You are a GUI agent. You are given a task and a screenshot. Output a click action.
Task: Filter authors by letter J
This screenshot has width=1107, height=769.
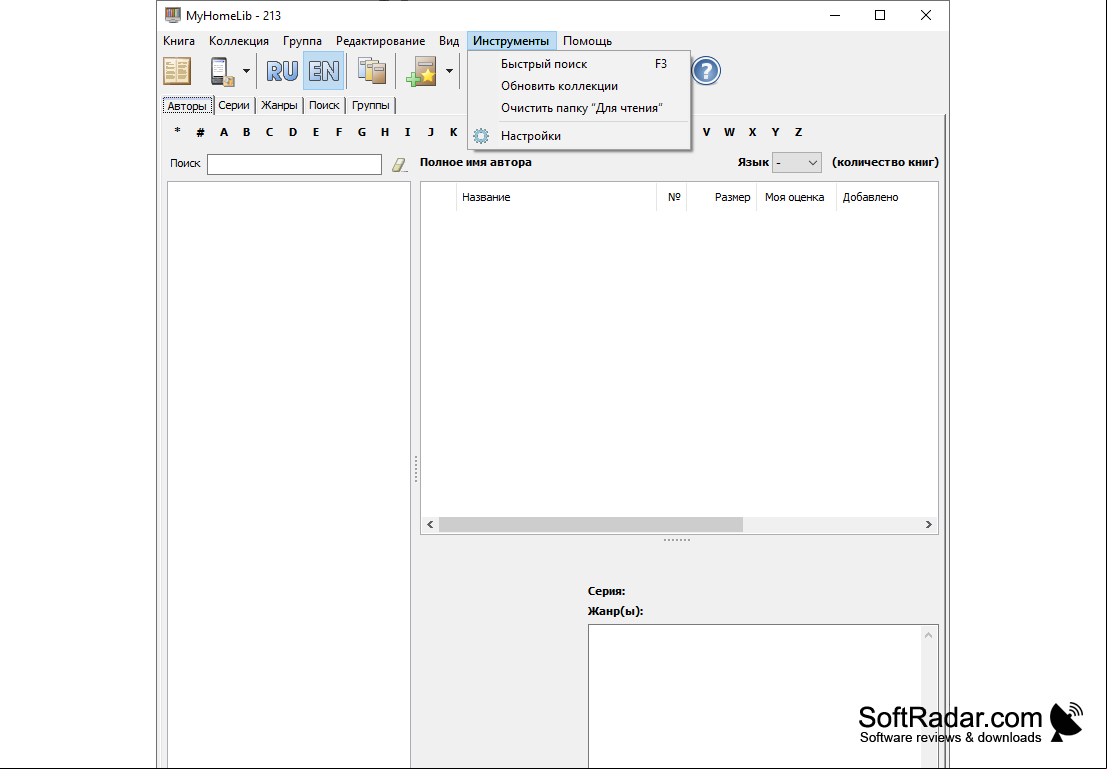(431, 132)
